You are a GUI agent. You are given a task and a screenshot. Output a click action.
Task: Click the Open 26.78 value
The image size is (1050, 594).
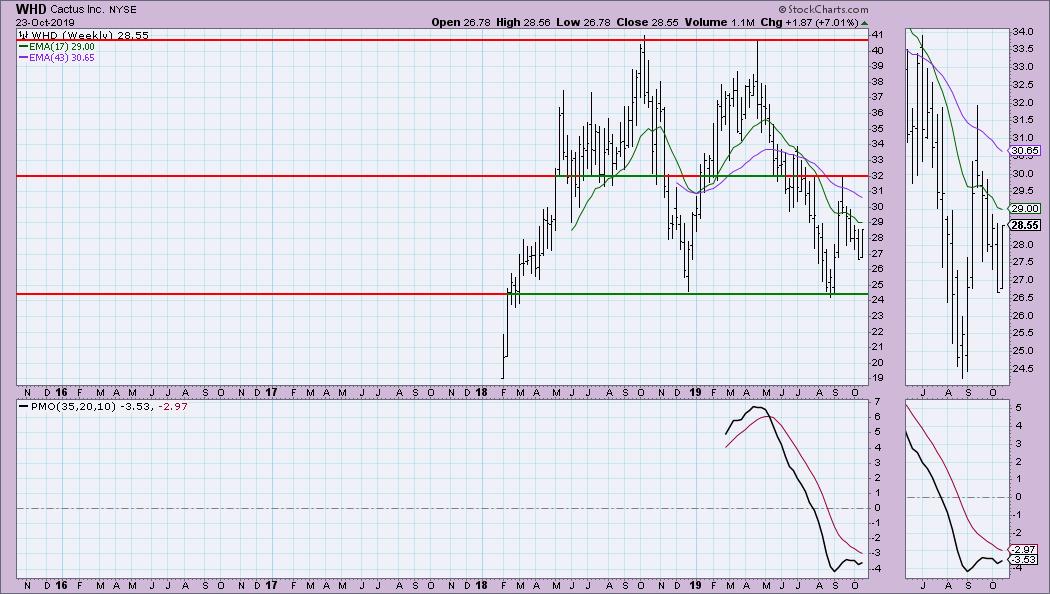click(461, 22)
